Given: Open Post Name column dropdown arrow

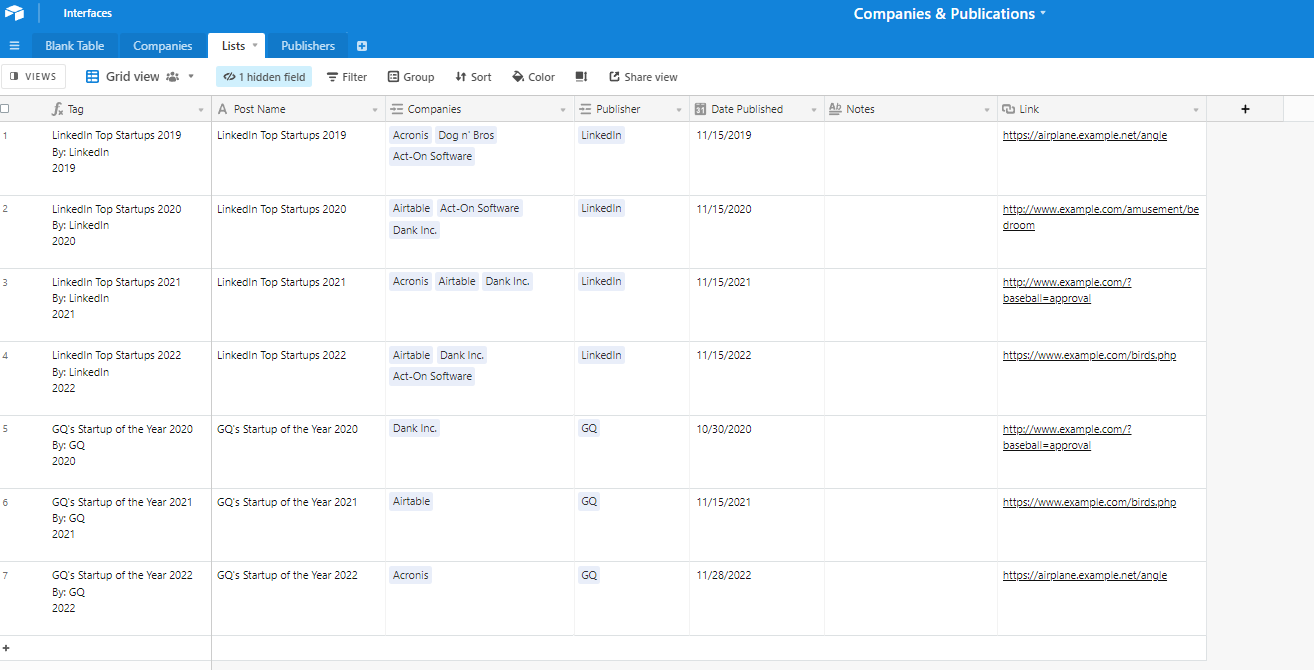Looking at the screenshot, I should 375,110.
